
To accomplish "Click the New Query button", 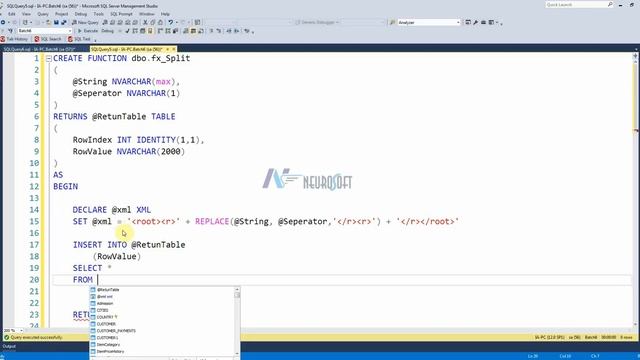I will 85,22.
